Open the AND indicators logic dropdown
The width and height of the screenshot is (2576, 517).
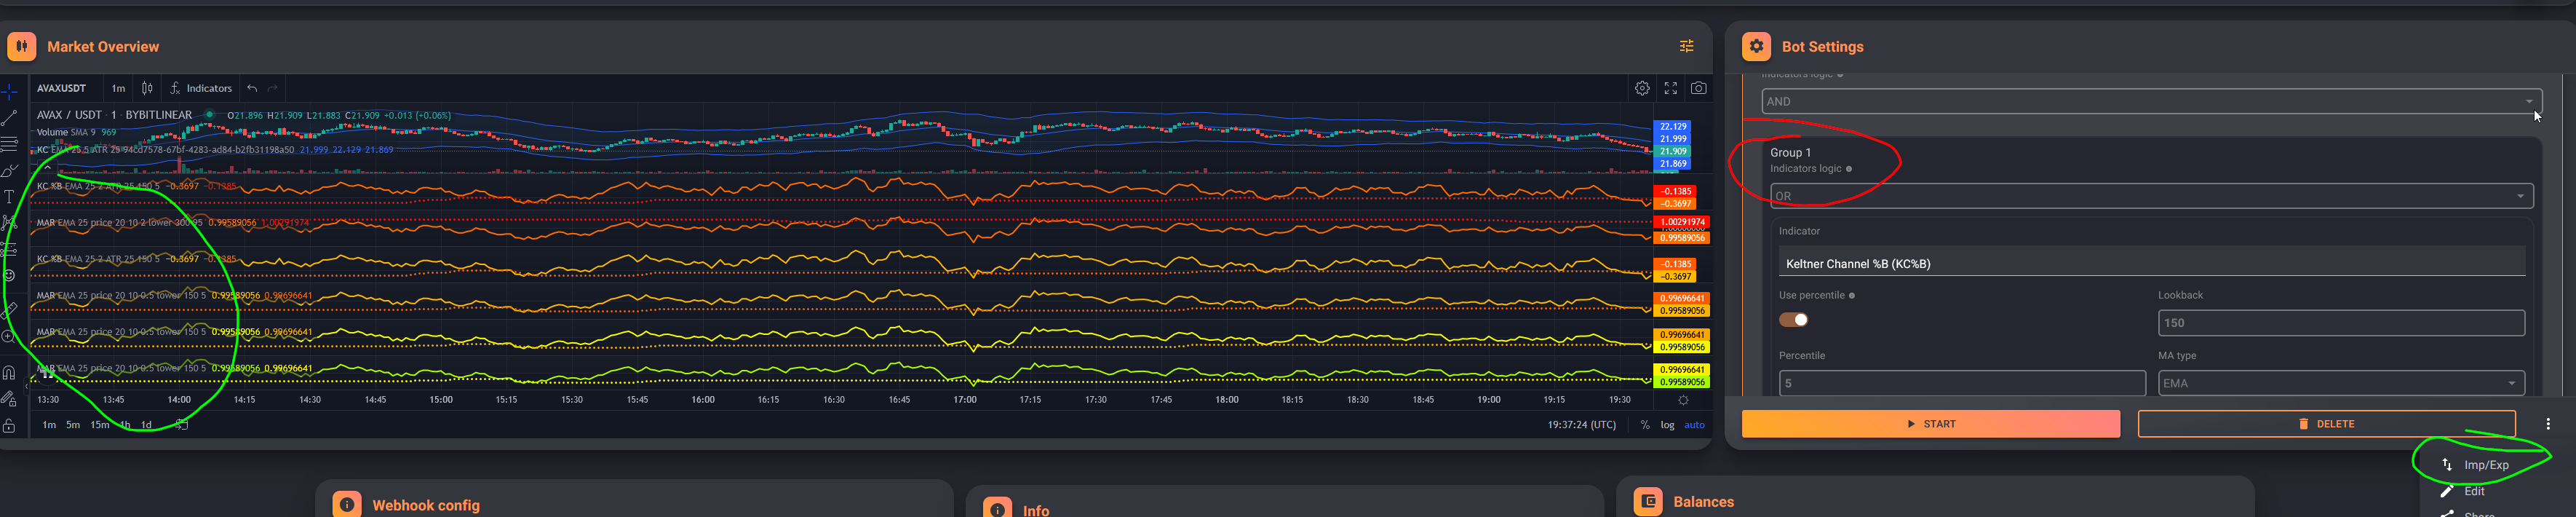2151,101
